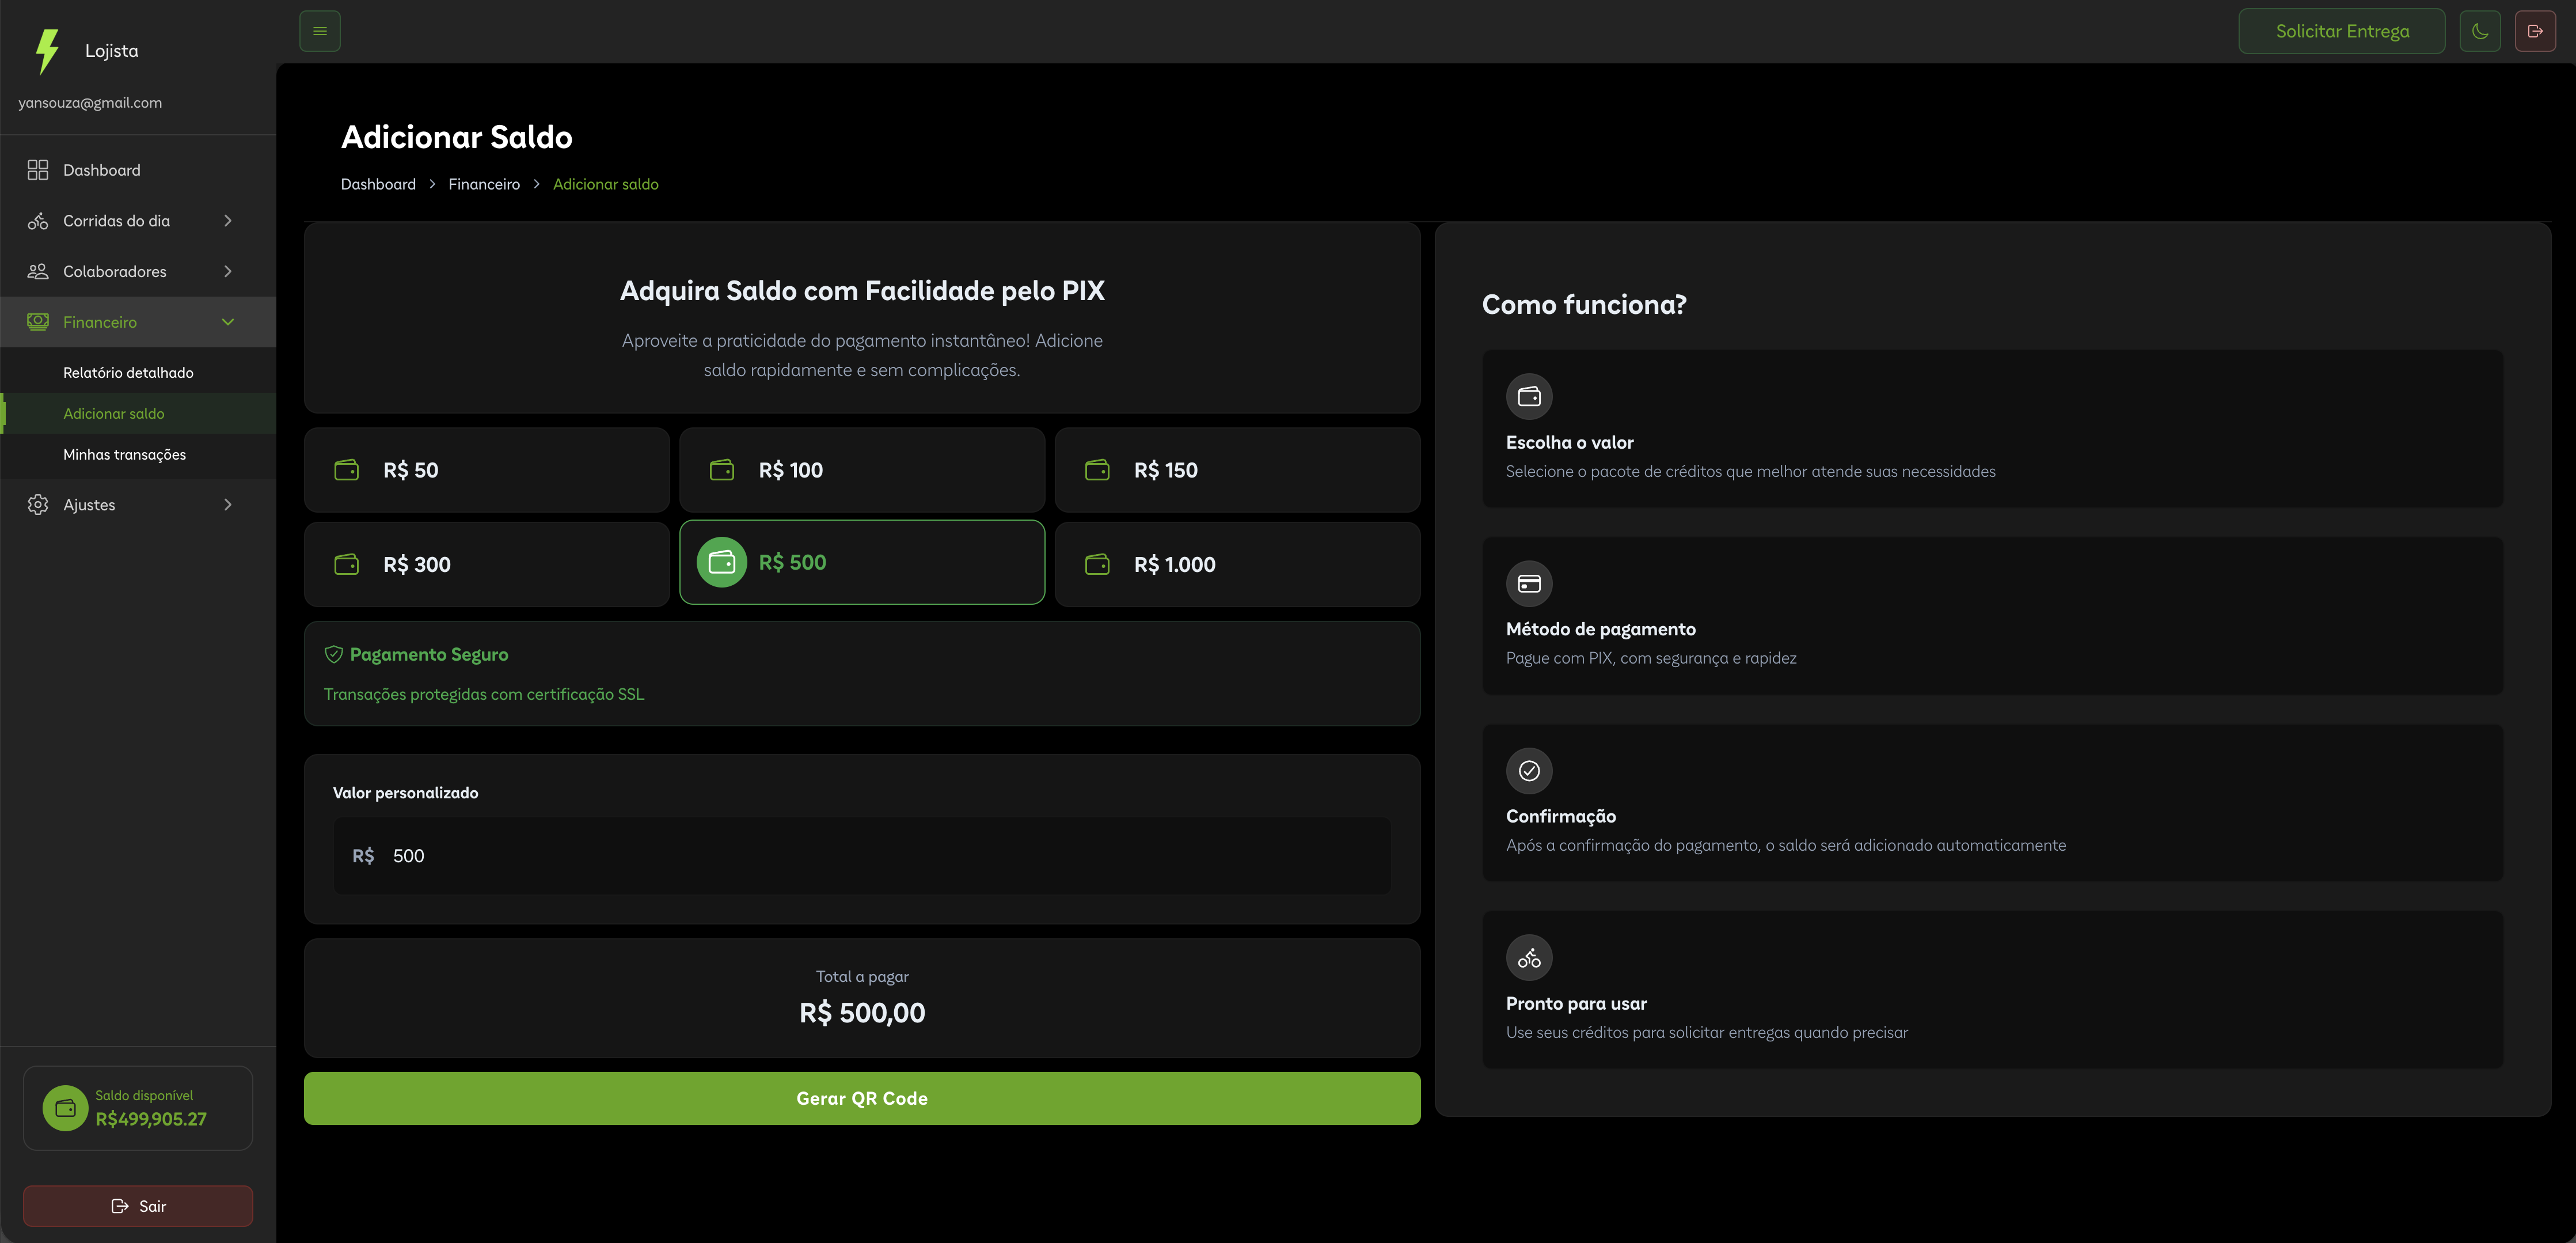Click the bicycle icon above Pronto para usar
The width and height of the screenshot is (2576, 1243).
[x=1529, y=958]
